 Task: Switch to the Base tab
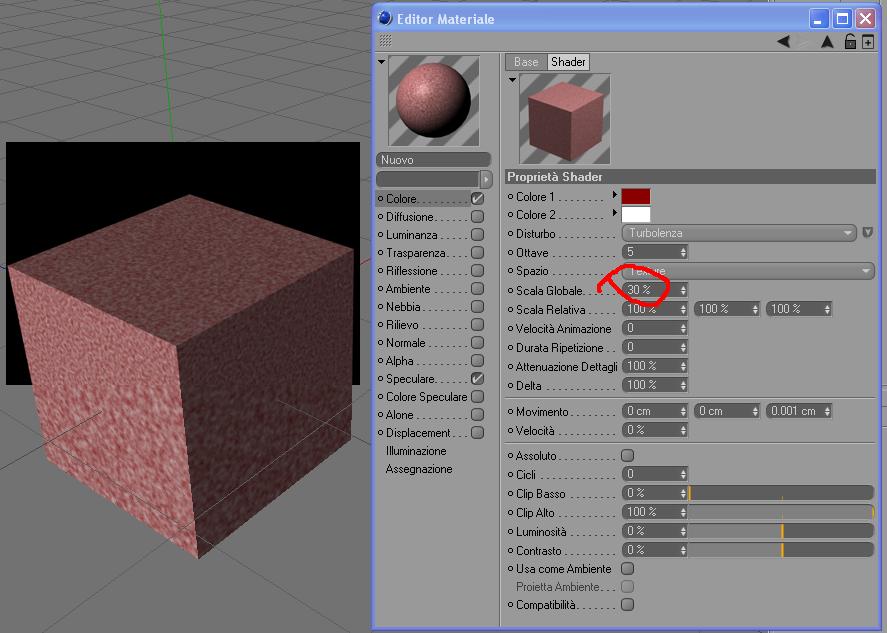point(526,62)
